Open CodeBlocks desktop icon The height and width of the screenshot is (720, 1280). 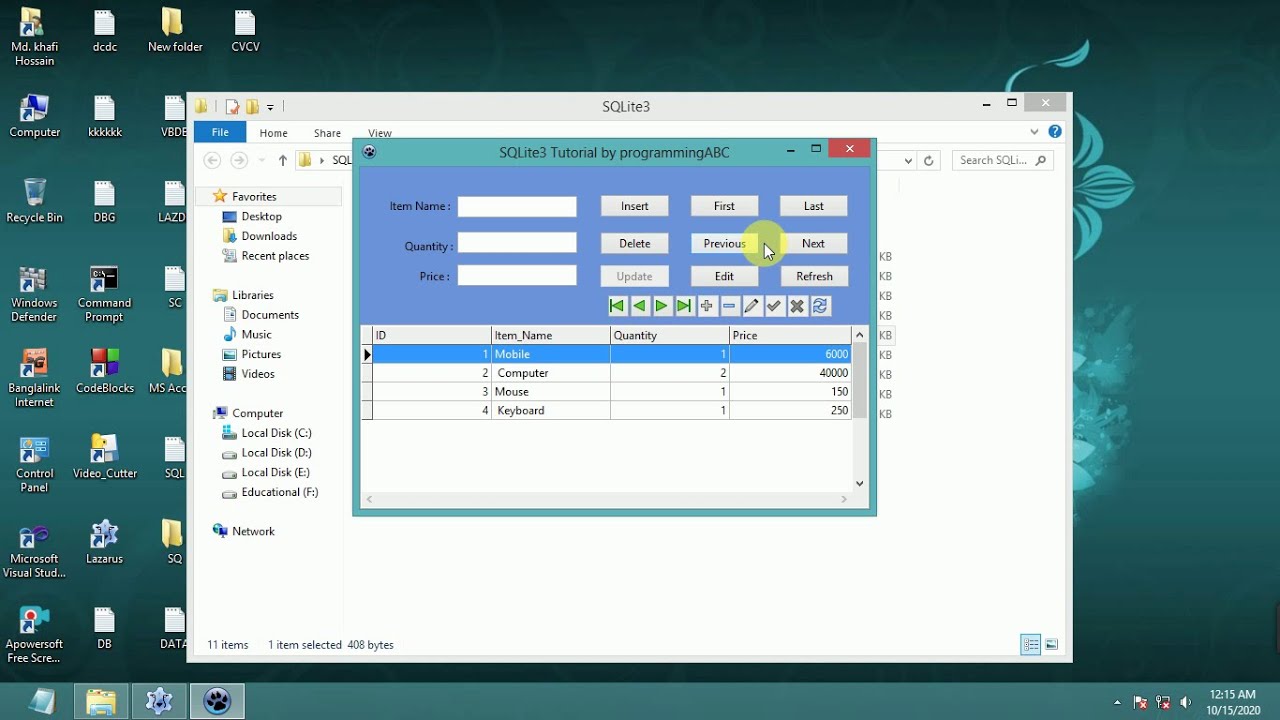[104, 371]
